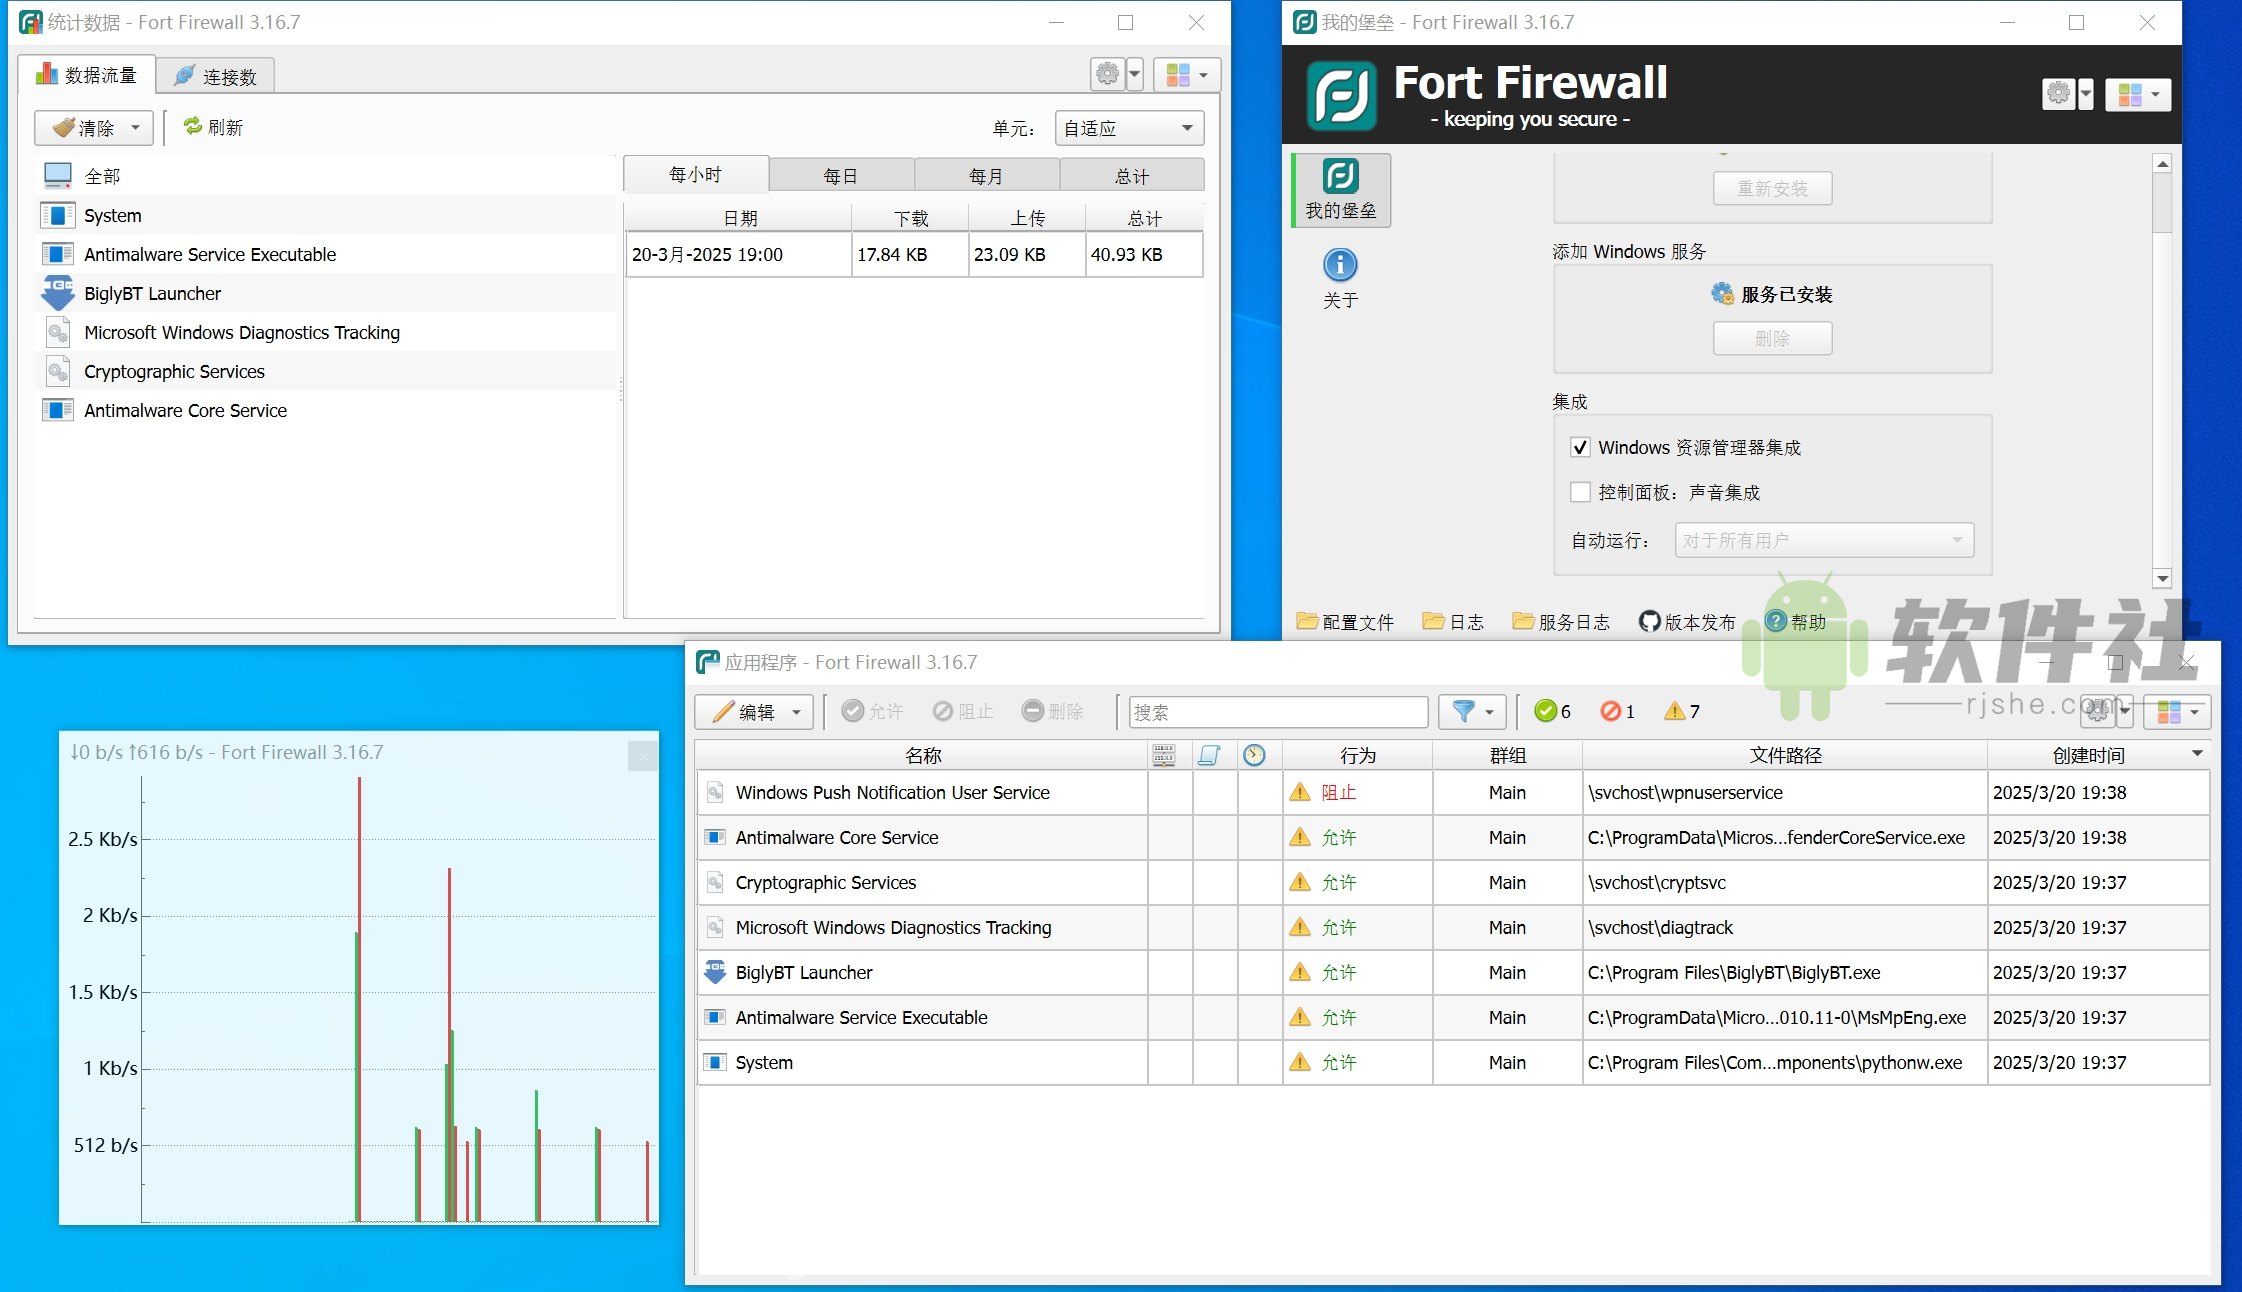Image resolution: width=2242 pixels, height=1292 pixels.
Task: Click the Fort Firewall logo in the header
Action: (x=1341, y=96)
